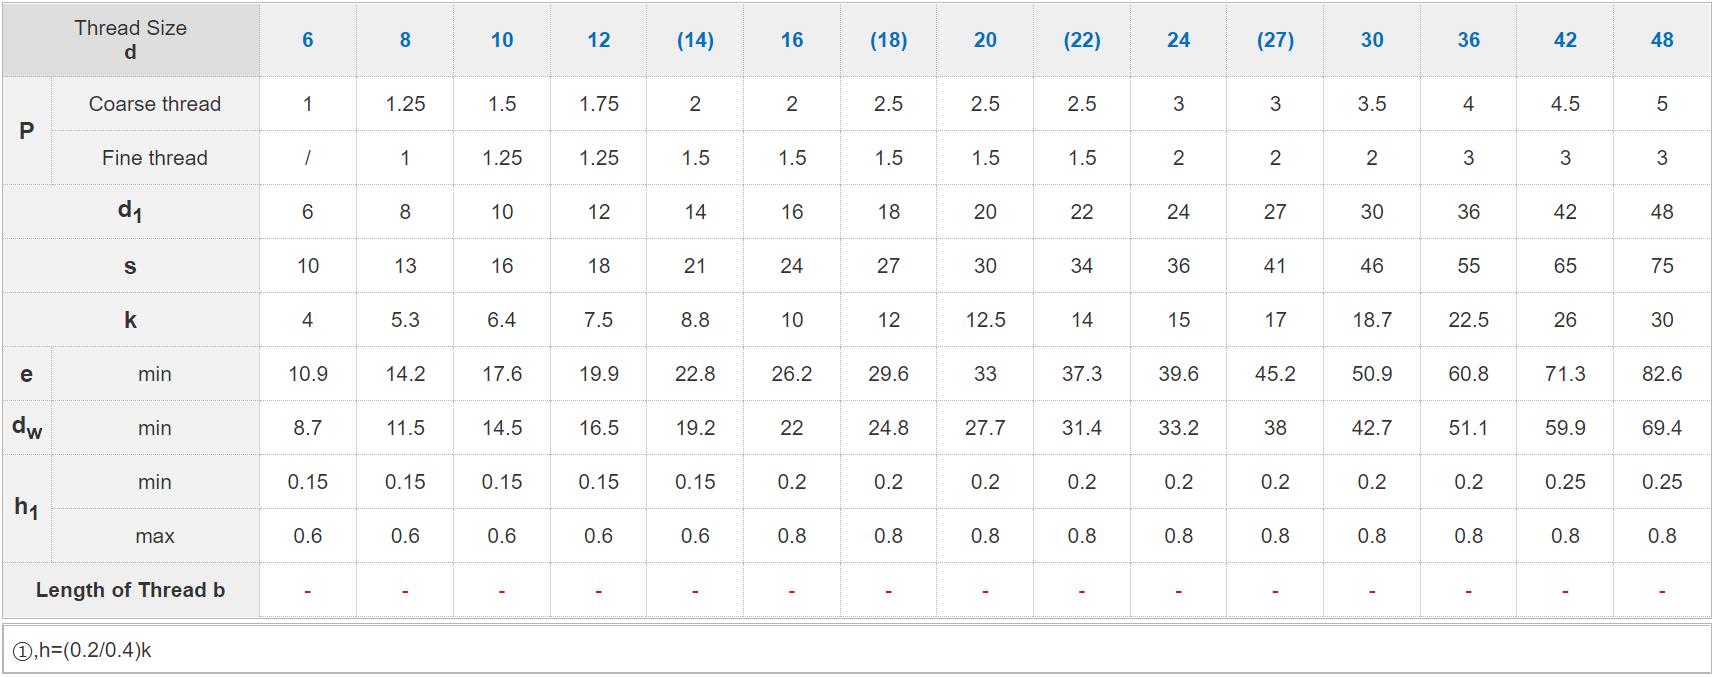
Task: Open thread size 20 column header
Action: tap(985, 40)
